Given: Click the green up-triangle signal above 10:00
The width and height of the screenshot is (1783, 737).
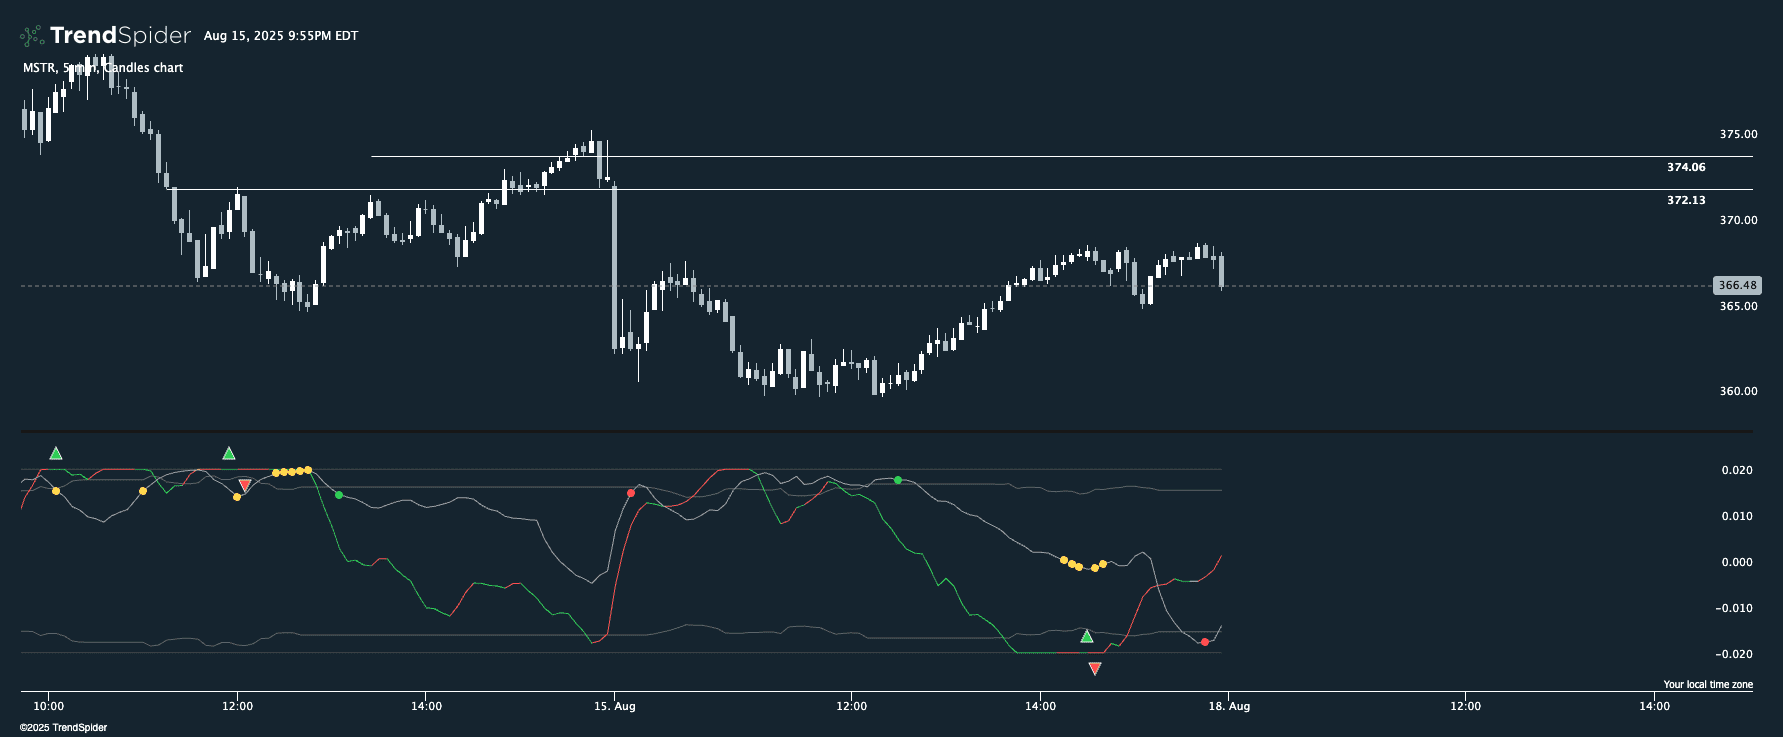Looking at the screenshot, I should coord(56,454).
